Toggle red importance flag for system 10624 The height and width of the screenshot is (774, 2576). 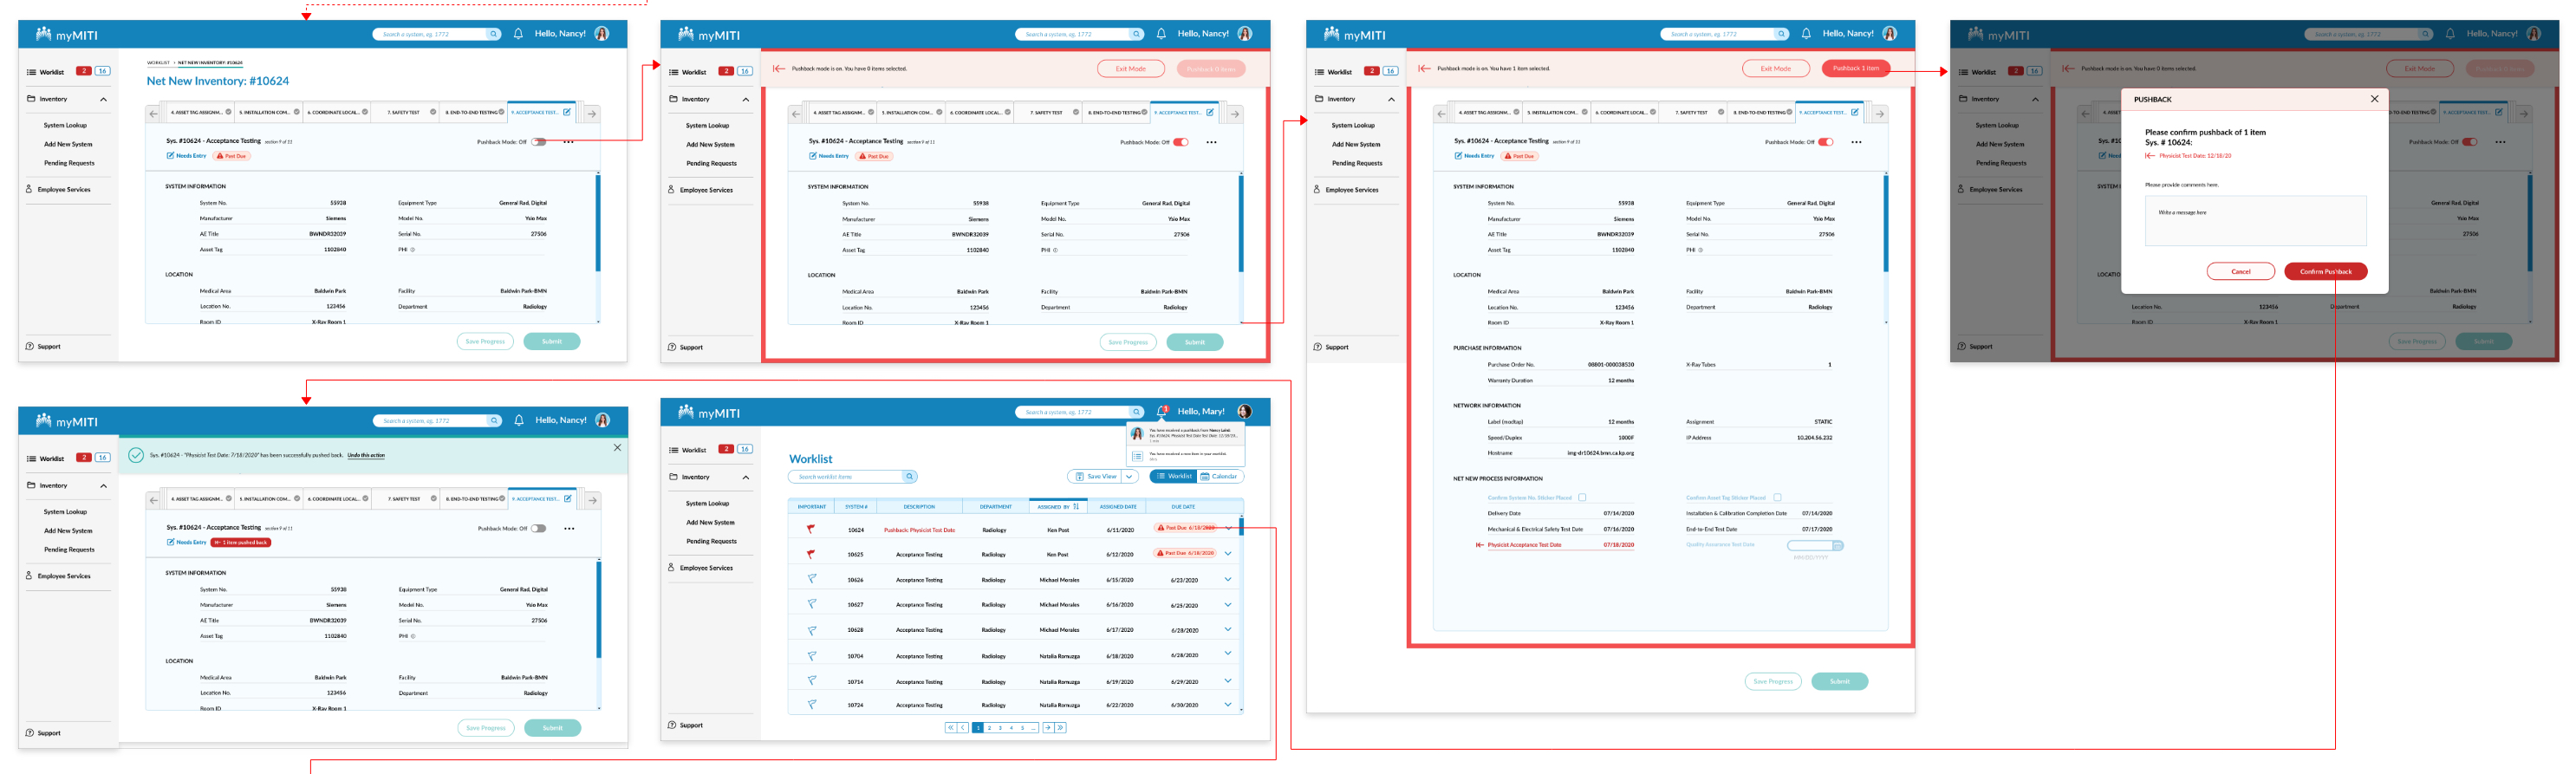coord(811,528)
